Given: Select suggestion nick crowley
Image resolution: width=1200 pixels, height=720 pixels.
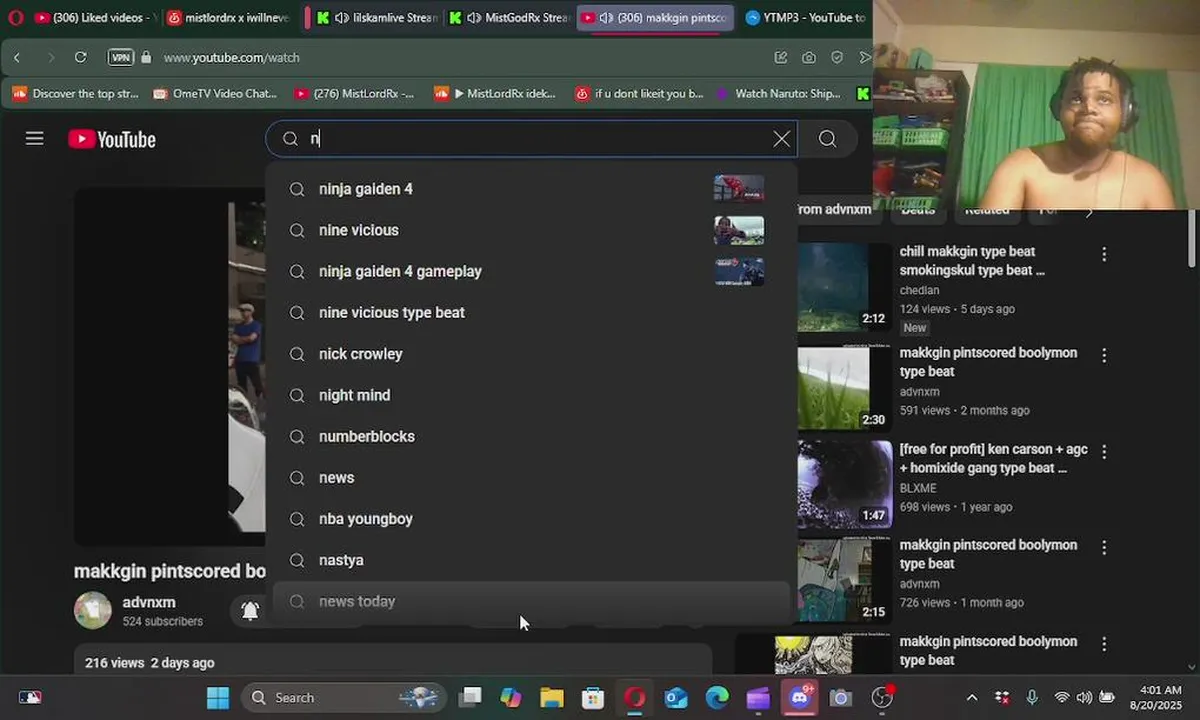Looking at the screenshot, I should point(530,354).
